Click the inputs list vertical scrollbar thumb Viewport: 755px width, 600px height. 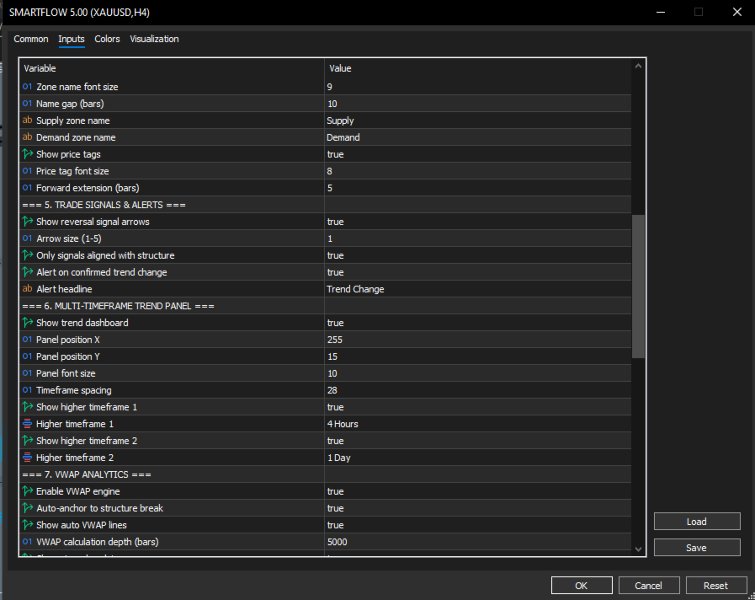click(x=638, y=287)
